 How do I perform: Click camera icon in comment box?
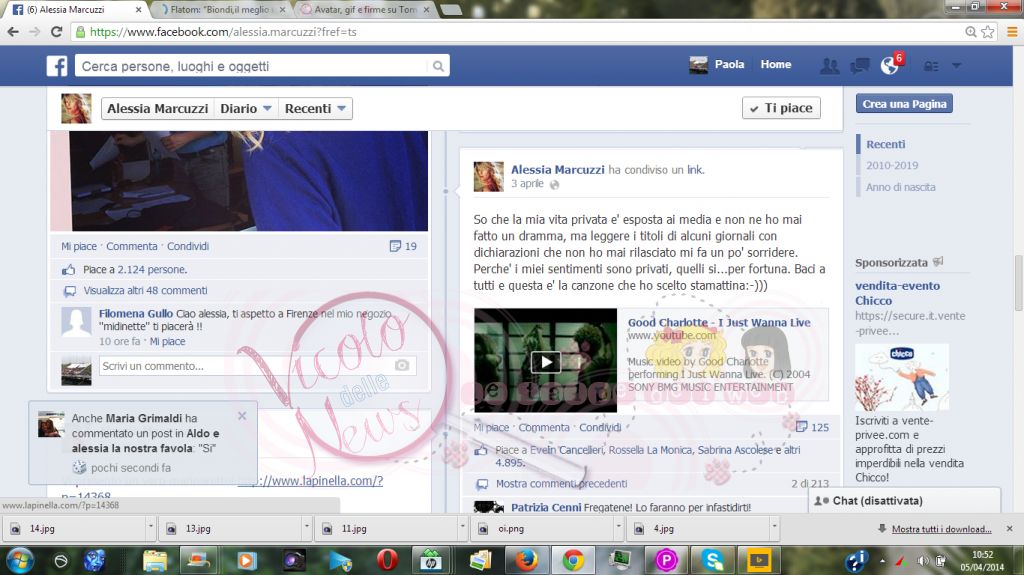coord(402,365)
